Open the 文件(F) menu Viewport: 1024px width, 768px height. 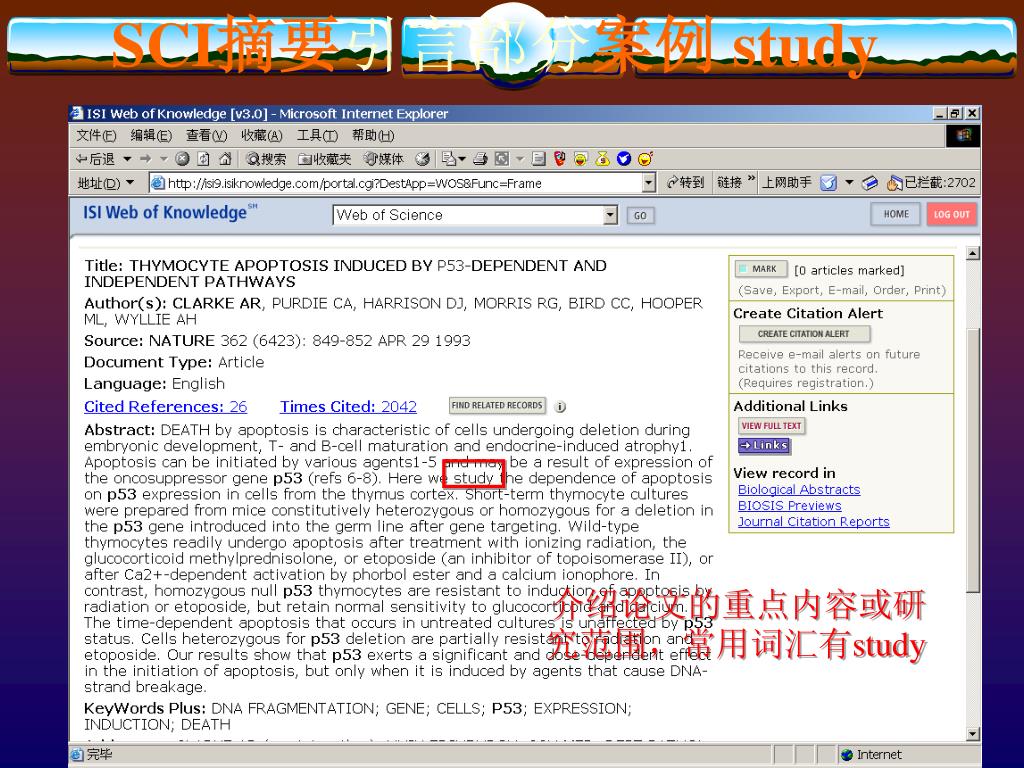tap(96, 135)
